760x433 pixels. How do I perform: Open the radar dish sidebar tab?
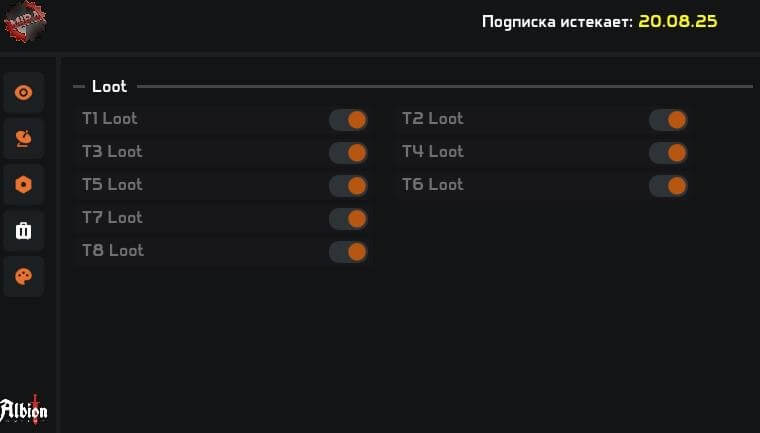[24, 139]
